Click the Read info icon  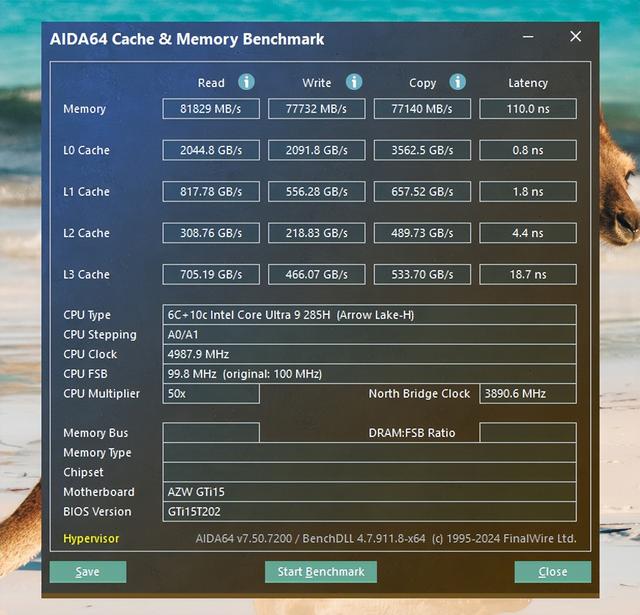pyautogui.click(x=247, y=82)
